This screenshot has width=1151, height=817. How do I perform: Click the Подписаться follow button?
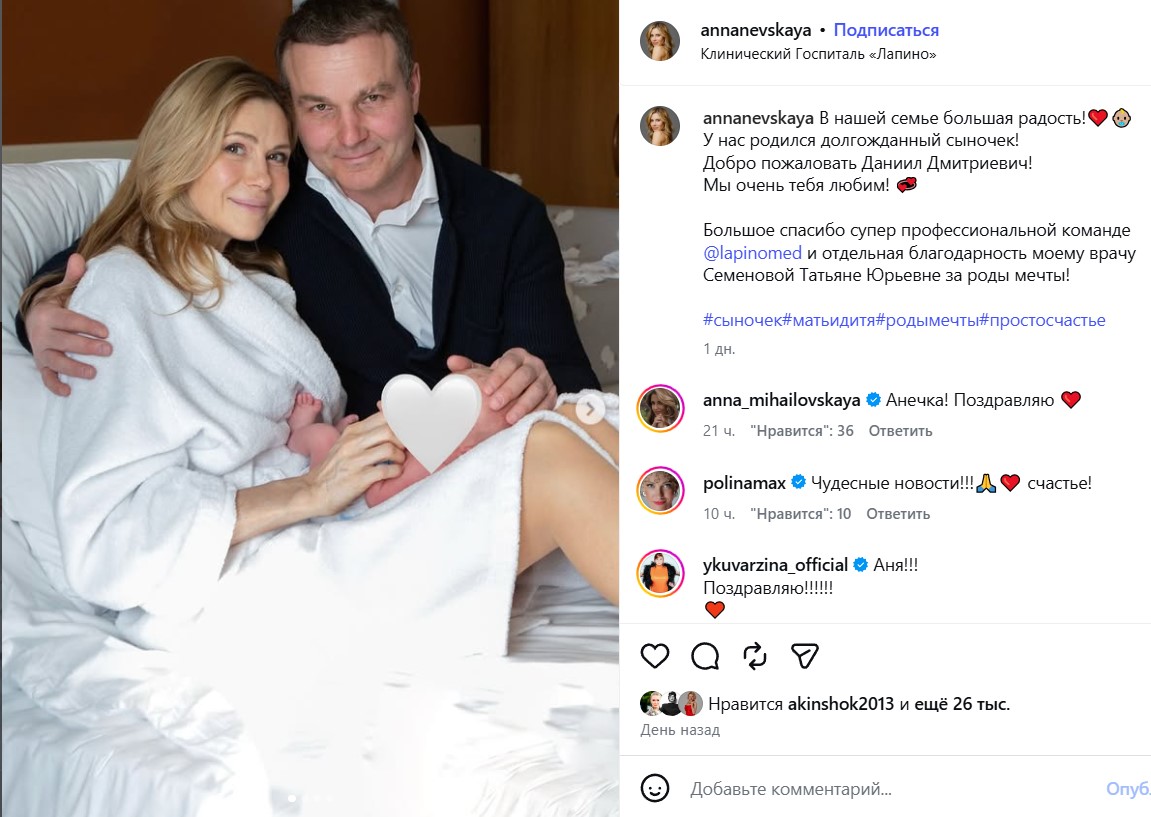886,31
